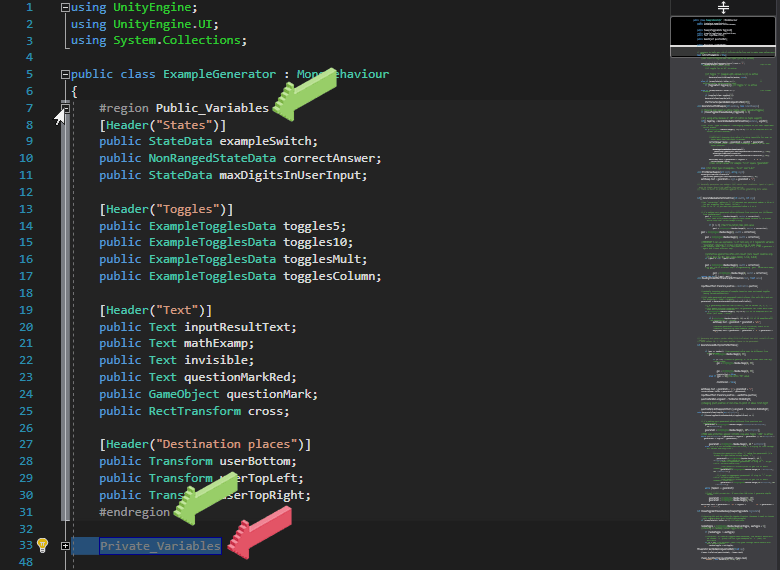Click Header "Destination places" attribute

pyautogui.click(x=205, y=444)
